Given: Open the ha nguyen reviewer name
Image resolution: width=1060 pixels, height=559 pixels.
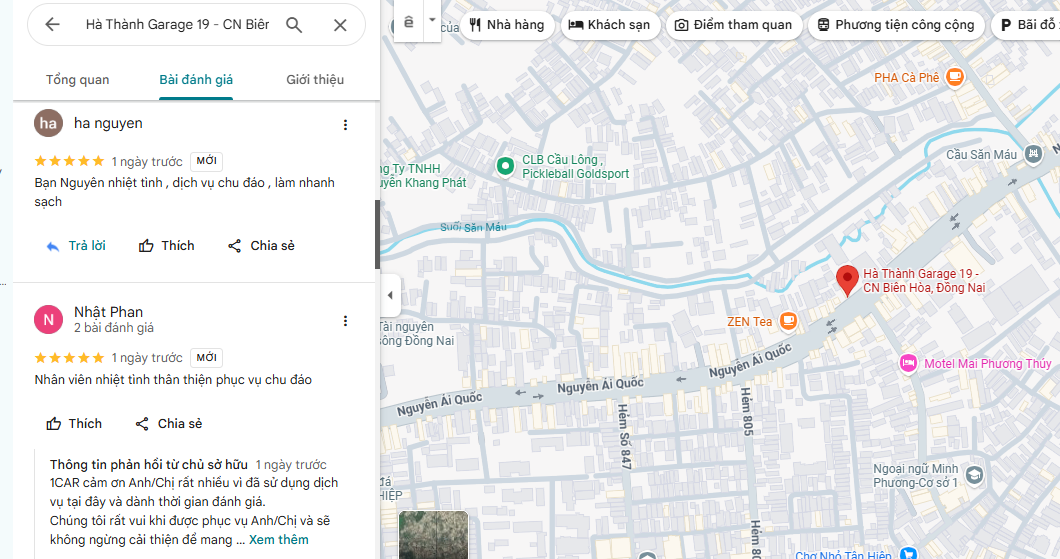Looking at the screenshot, I should click(108, 123).
